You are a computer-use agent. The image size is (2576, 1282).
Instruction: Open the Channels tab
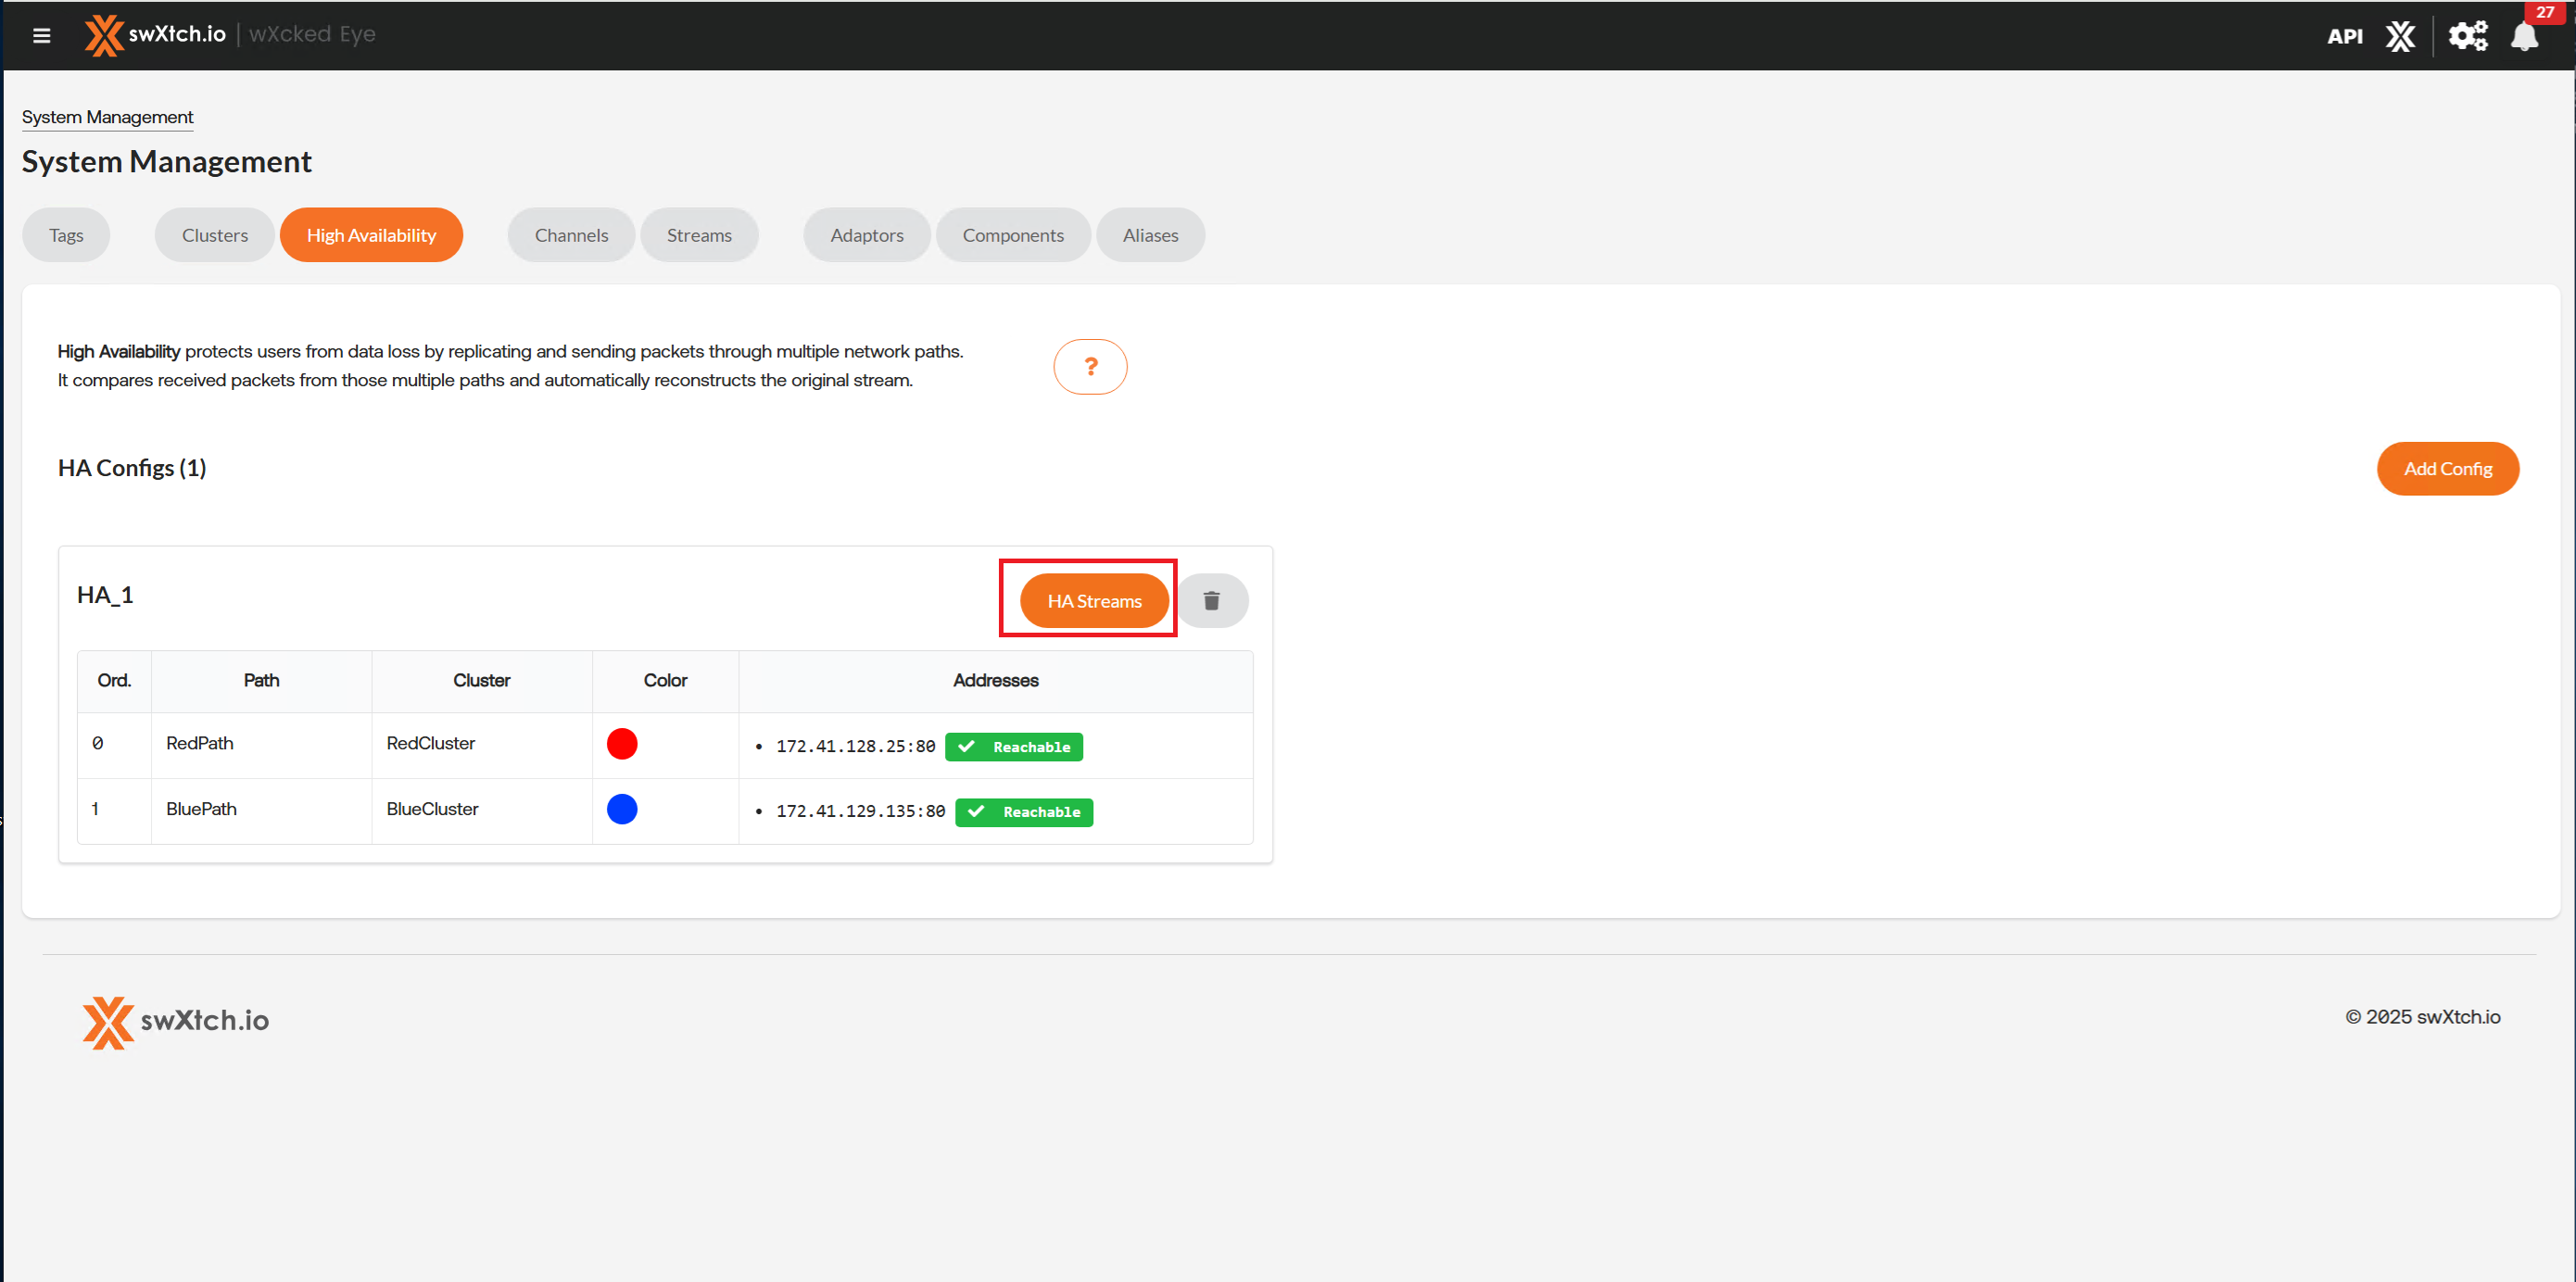[x=570, y=235]
